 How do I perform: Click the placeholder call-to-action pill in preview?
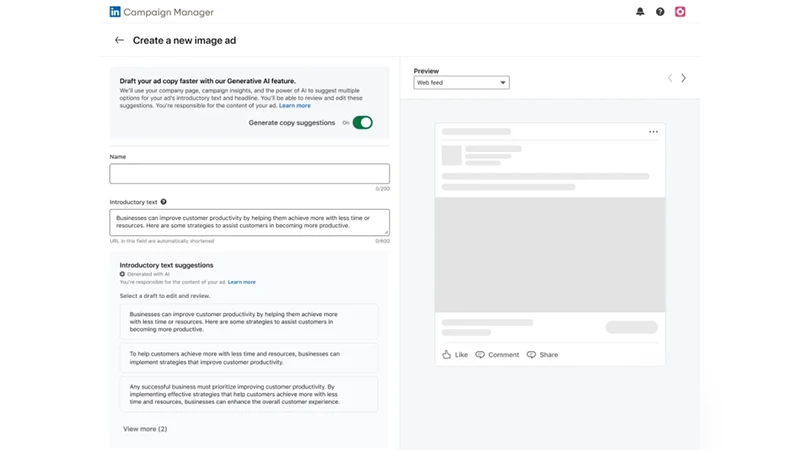[632, 327]
